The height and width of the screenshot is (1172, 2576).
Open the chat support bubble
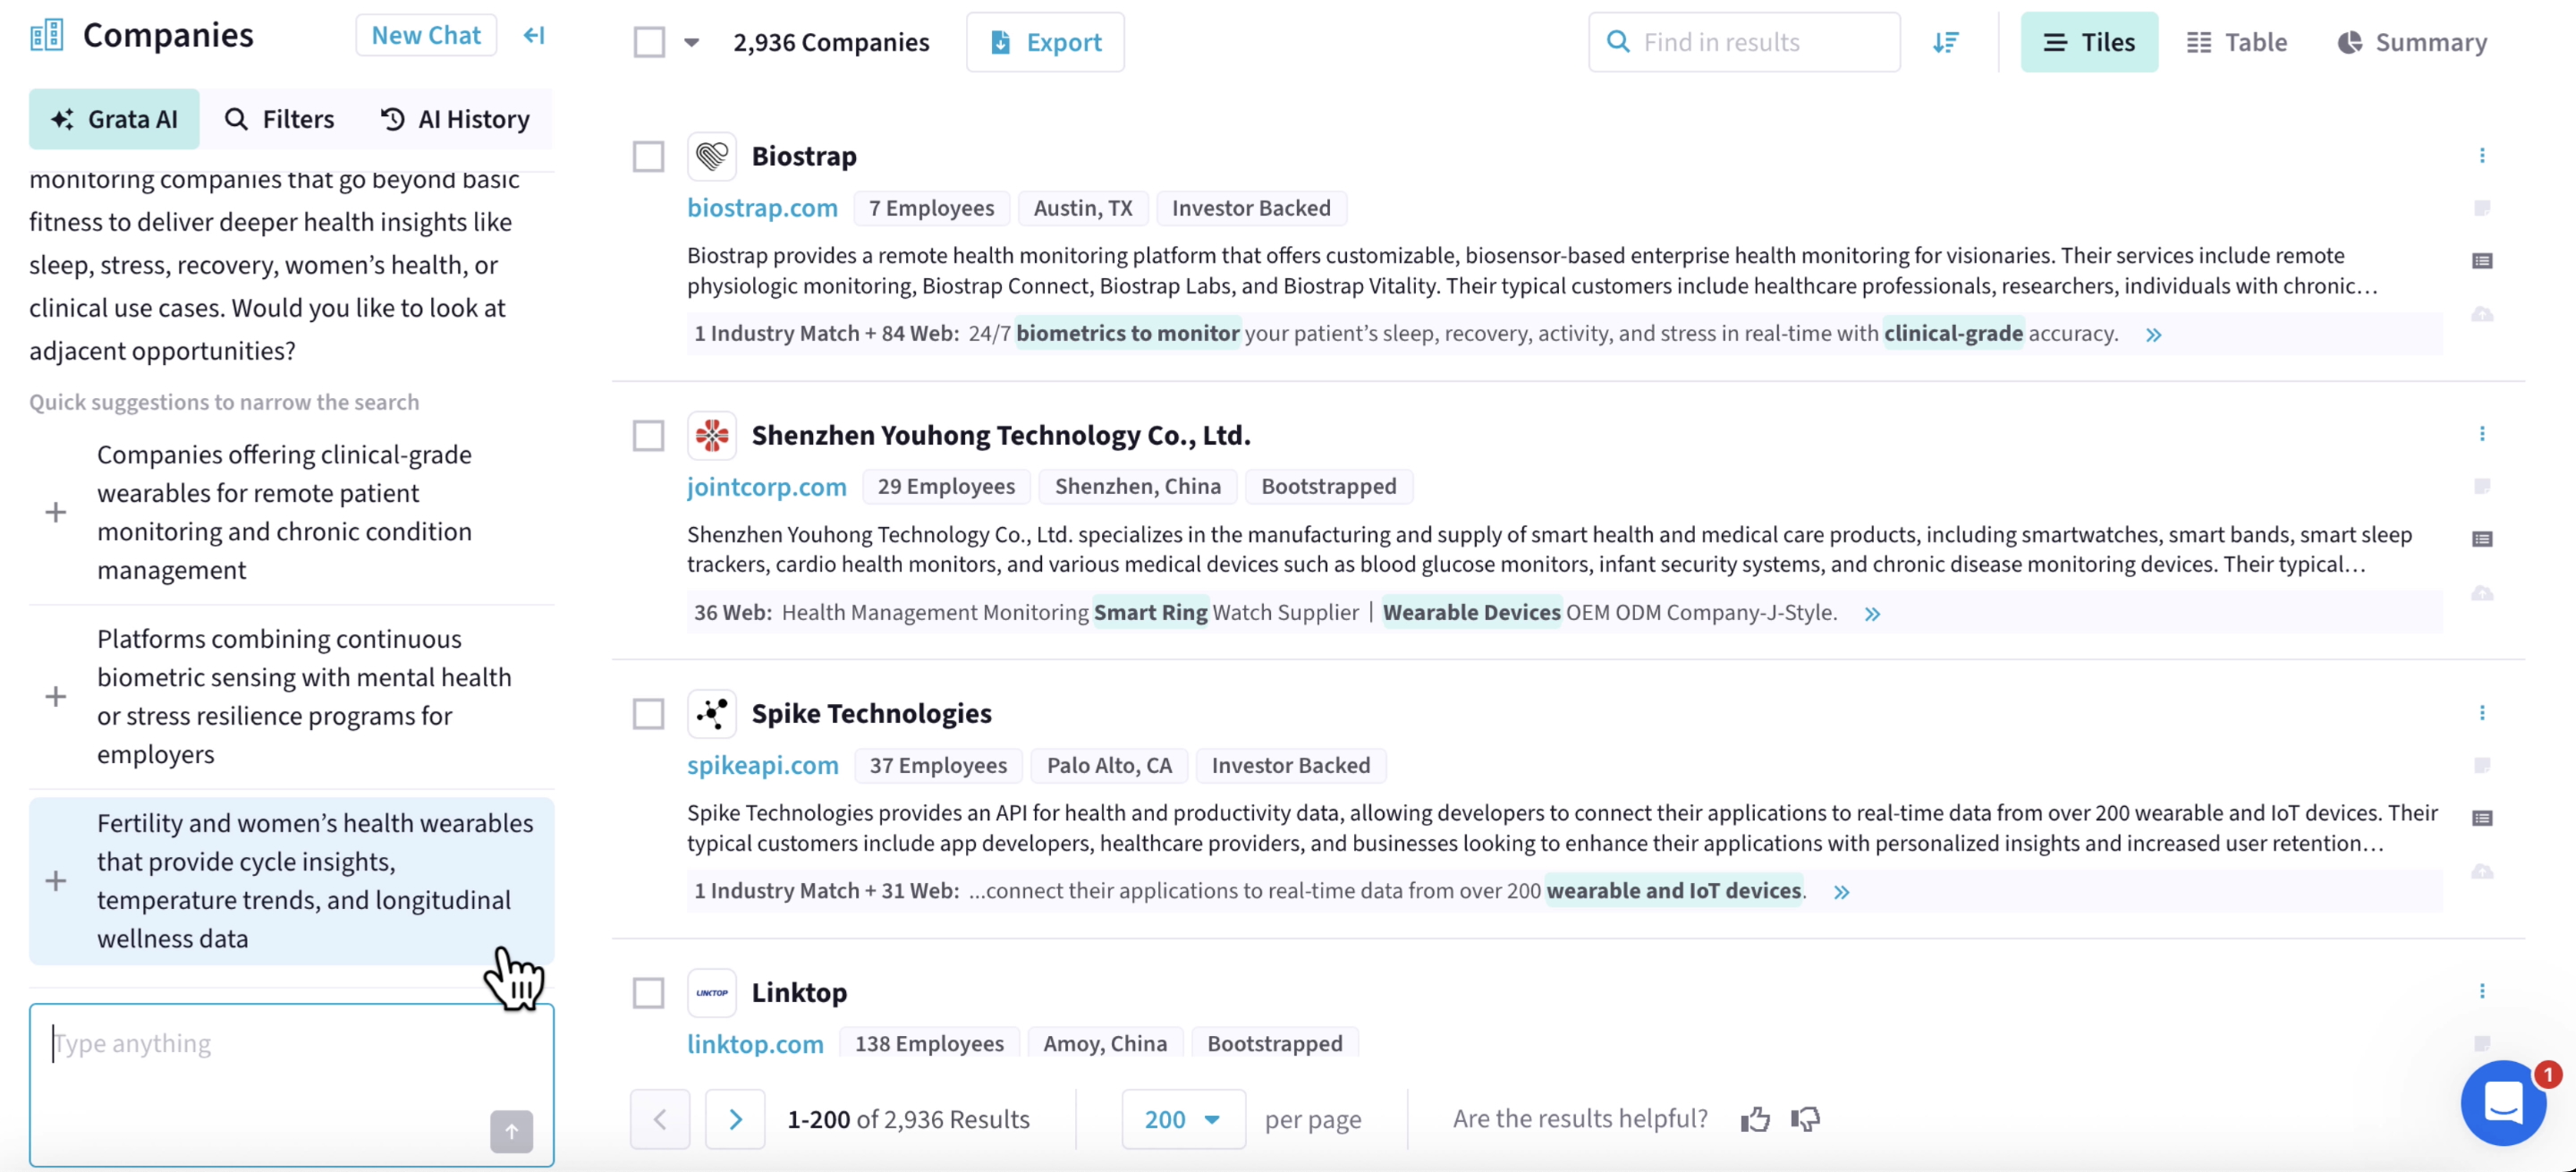pyautogui.click(x=2504, y=1104)
